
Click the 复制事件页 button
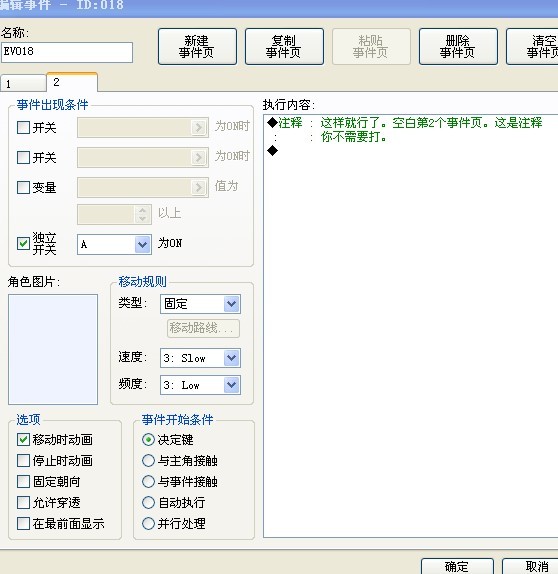pos(284,46)
